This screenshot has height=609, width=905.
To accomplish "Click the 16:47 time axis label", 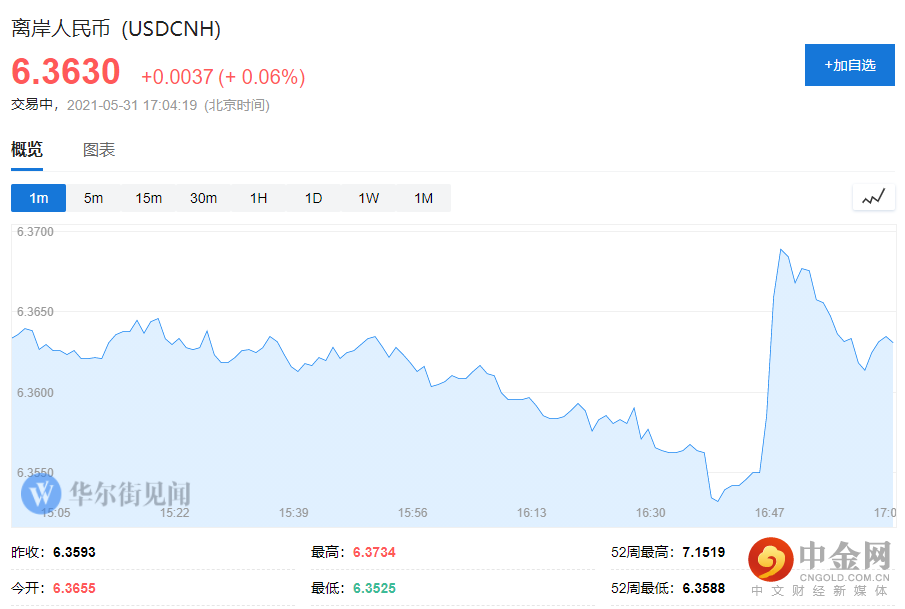I will point(769,513).
